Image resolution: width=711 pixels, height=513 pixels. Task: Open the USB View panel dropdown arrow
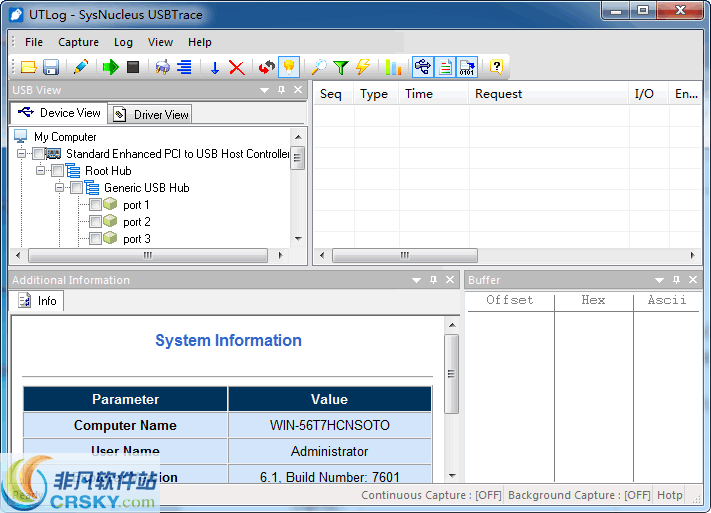(264, 90)
